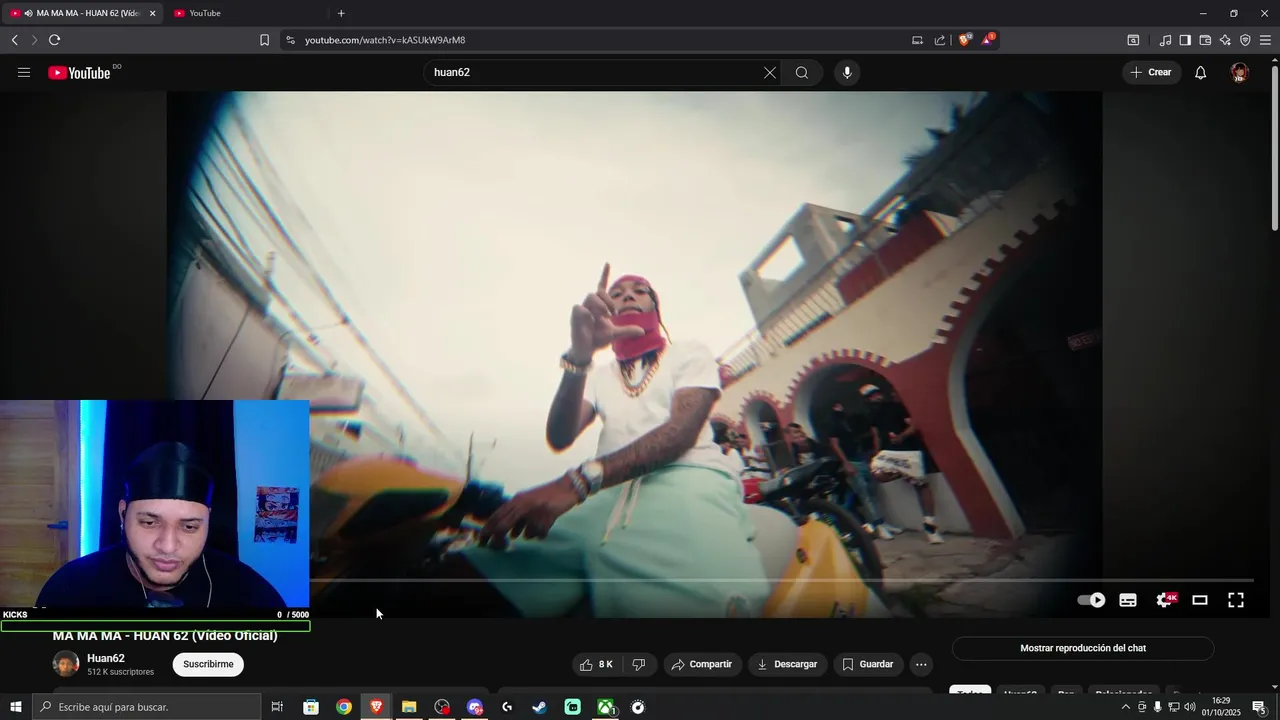The image size is (1280, 720).
Task: Dislike the video with the thumbs-down
Action: [639, 664]
